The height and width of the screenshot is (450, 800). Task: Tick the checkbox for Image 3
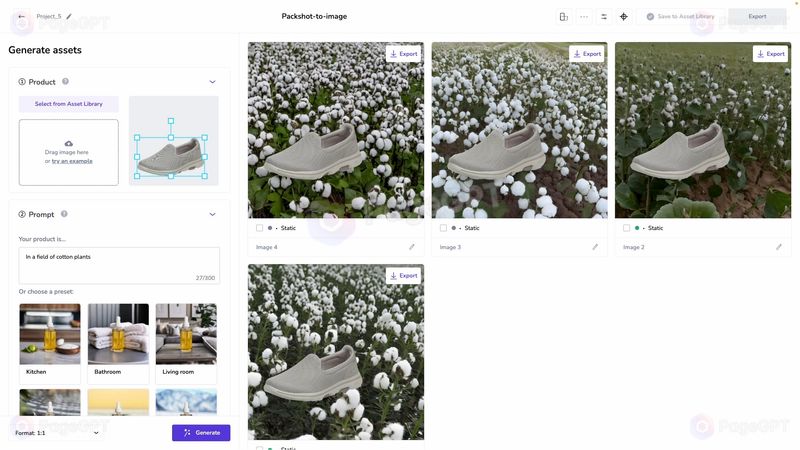(x=443, y=228)
